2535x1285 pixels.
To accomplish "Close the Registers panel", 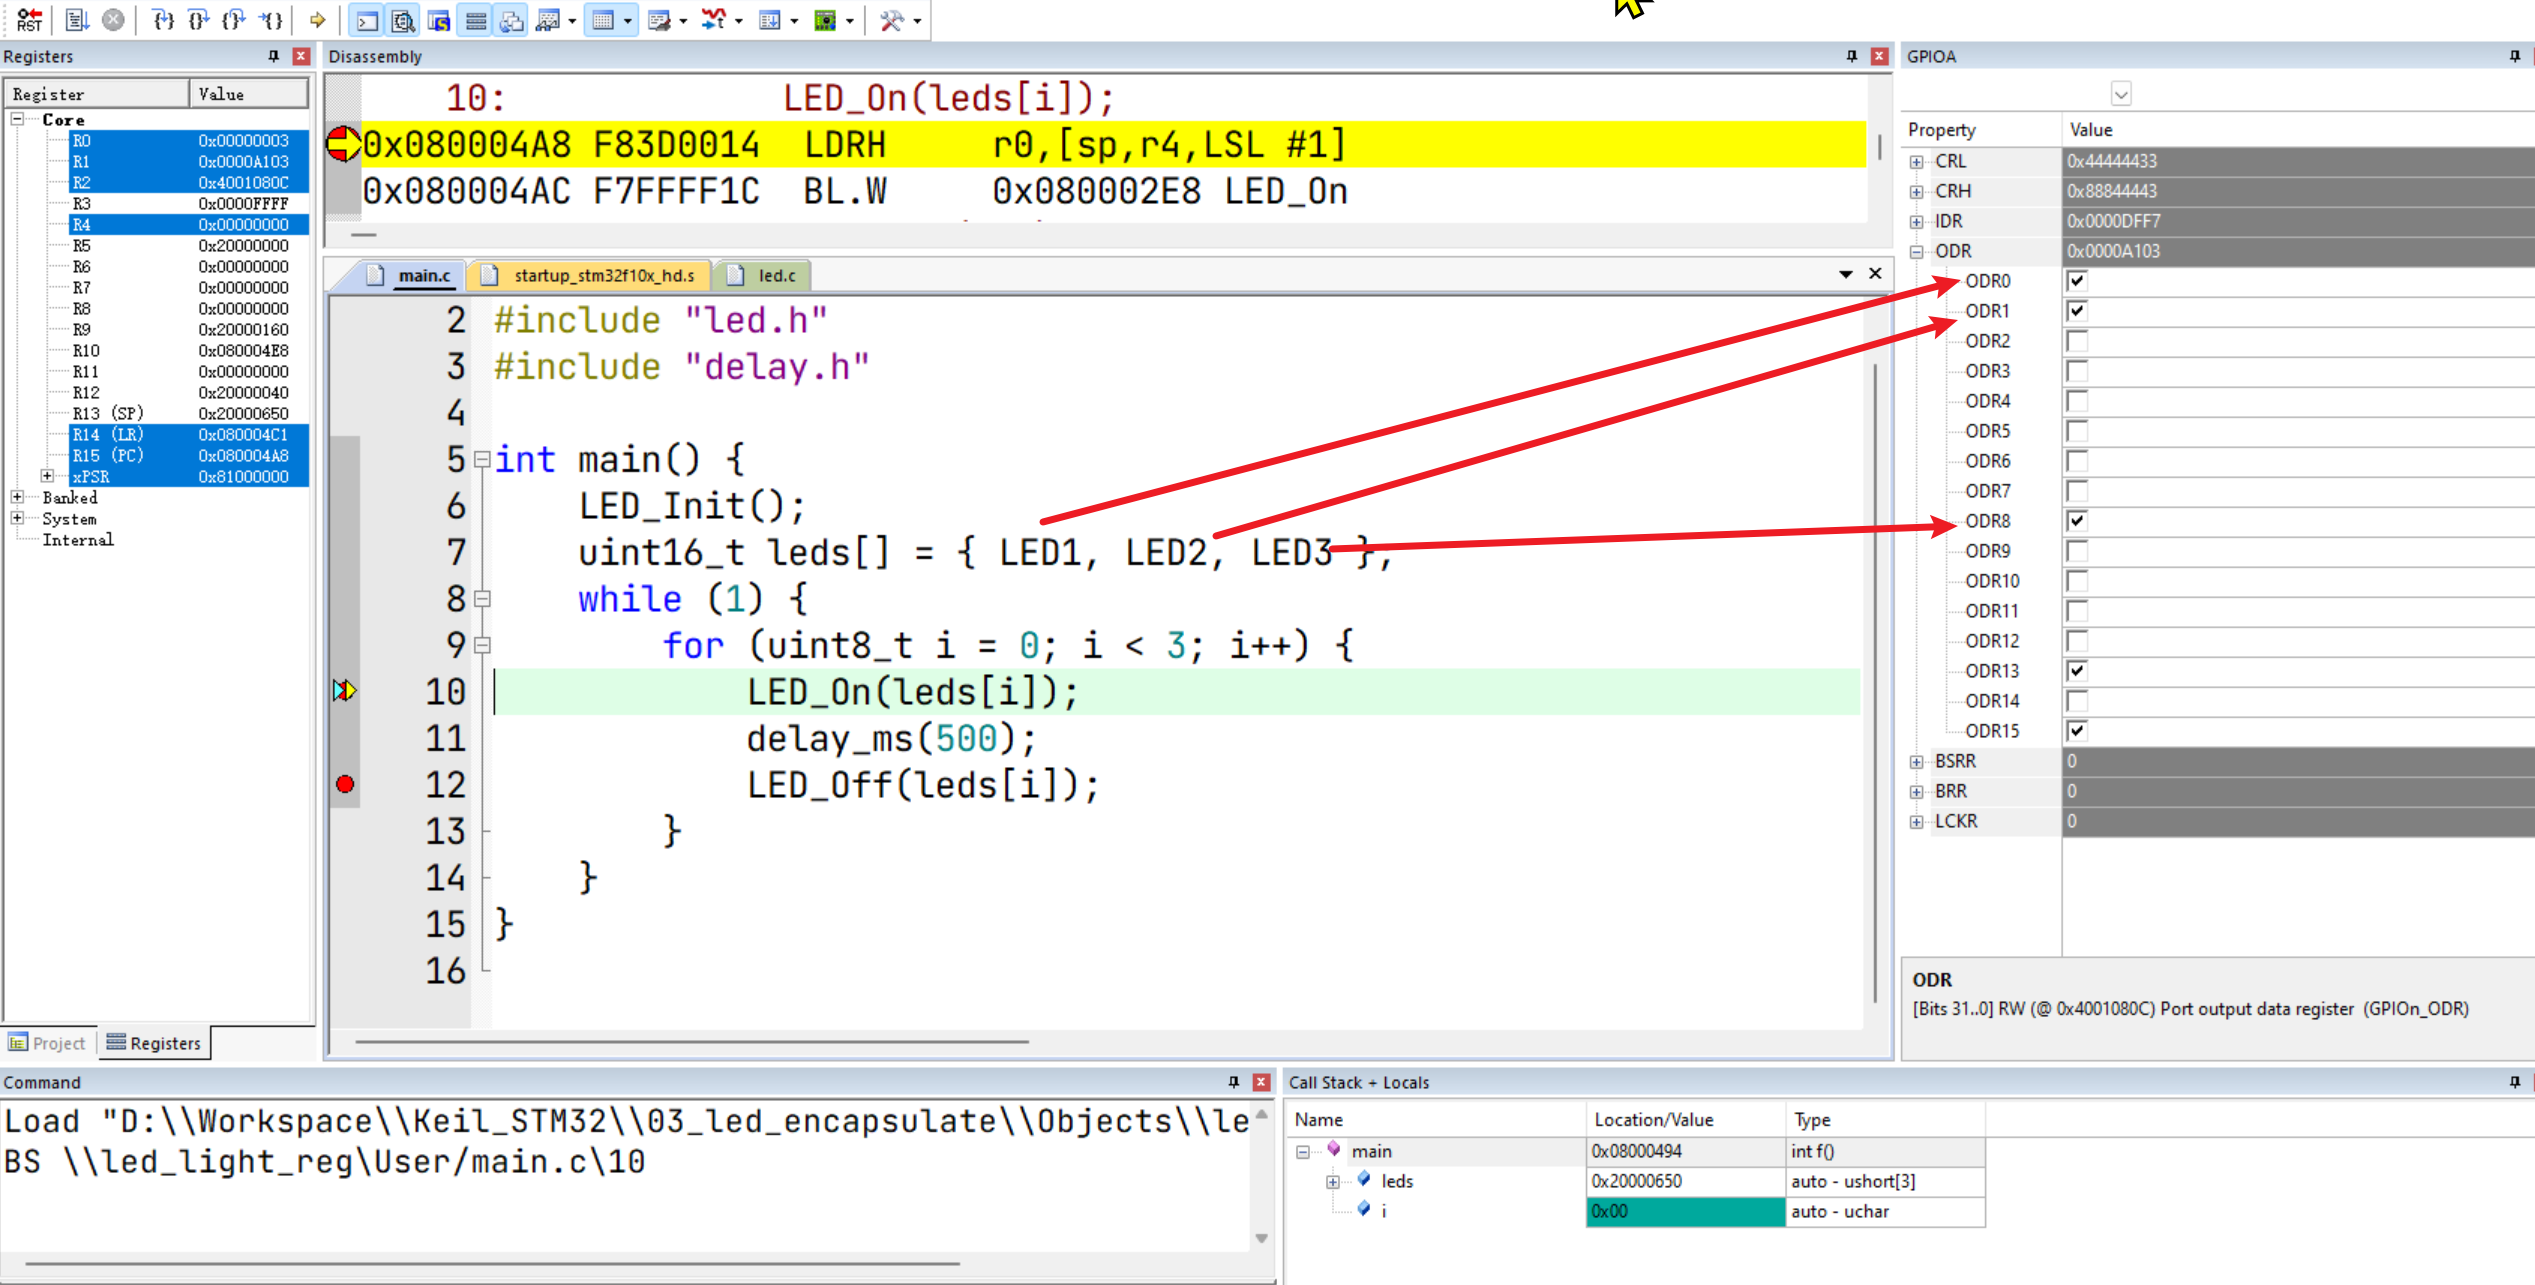I will pyautogui.click(x=300, y=56).
